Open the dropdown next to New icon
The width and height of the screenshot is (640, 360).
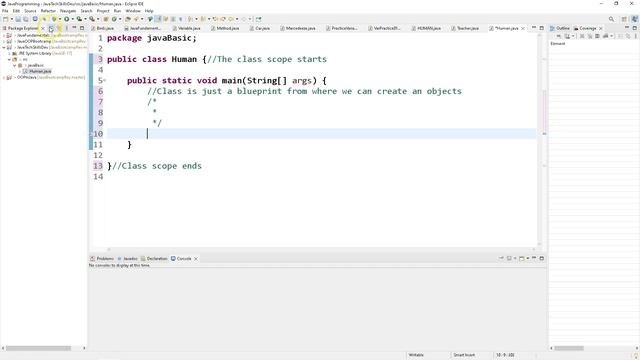11,19
